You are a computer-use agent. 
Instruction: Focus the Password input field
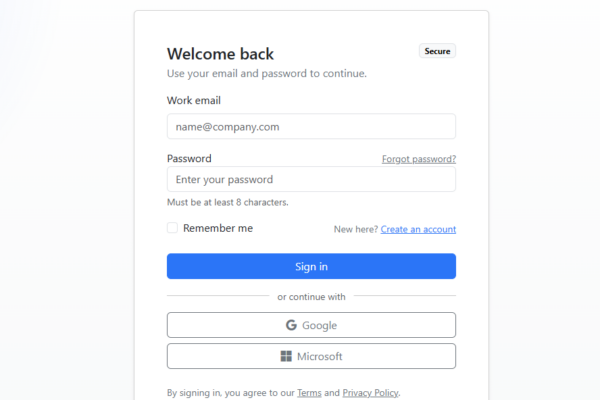(x=311, y=180)
